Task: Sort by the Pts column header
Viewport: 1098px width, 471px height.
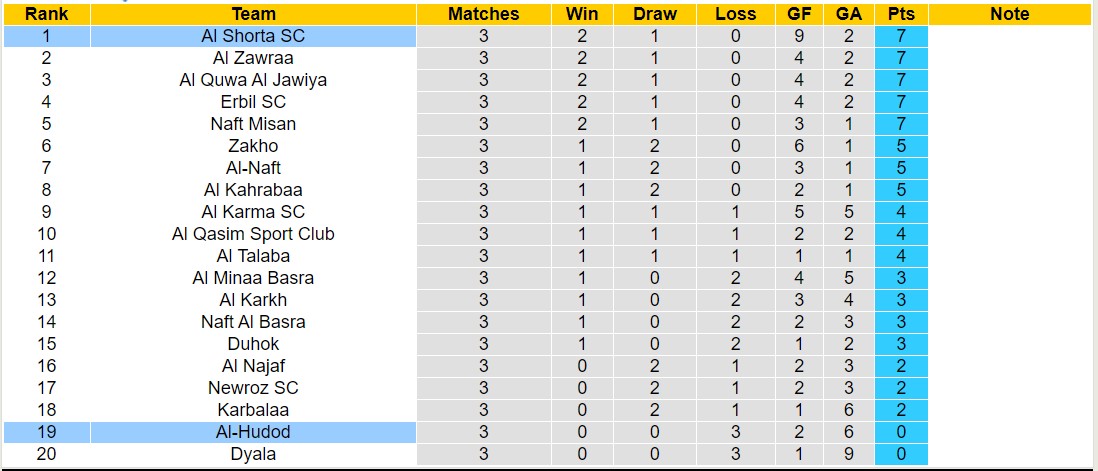Action: [901, 14]
